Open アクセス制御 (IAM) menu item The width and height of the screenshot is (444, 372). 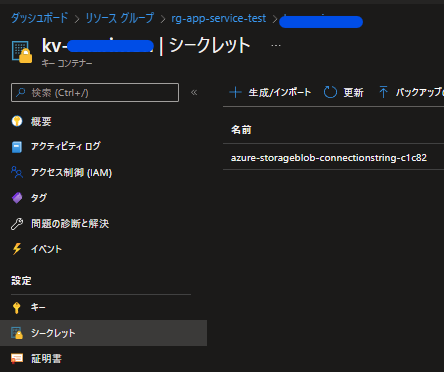[x=71, y=172]
